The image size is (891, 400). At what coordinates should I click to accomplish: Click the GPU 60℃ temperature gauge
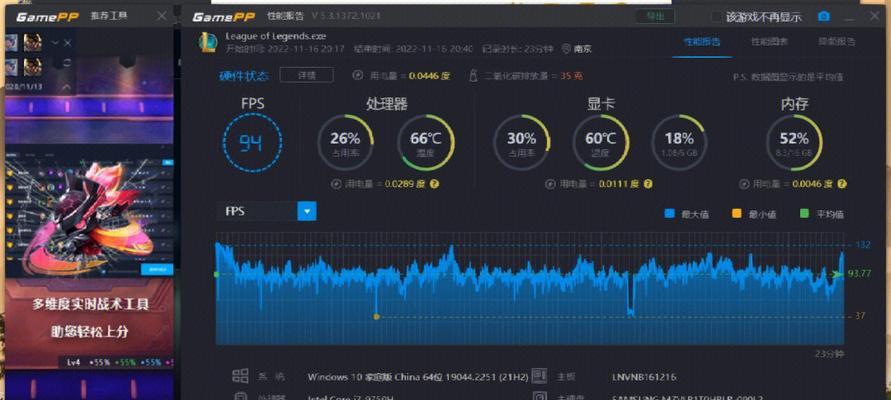point(601,142)
